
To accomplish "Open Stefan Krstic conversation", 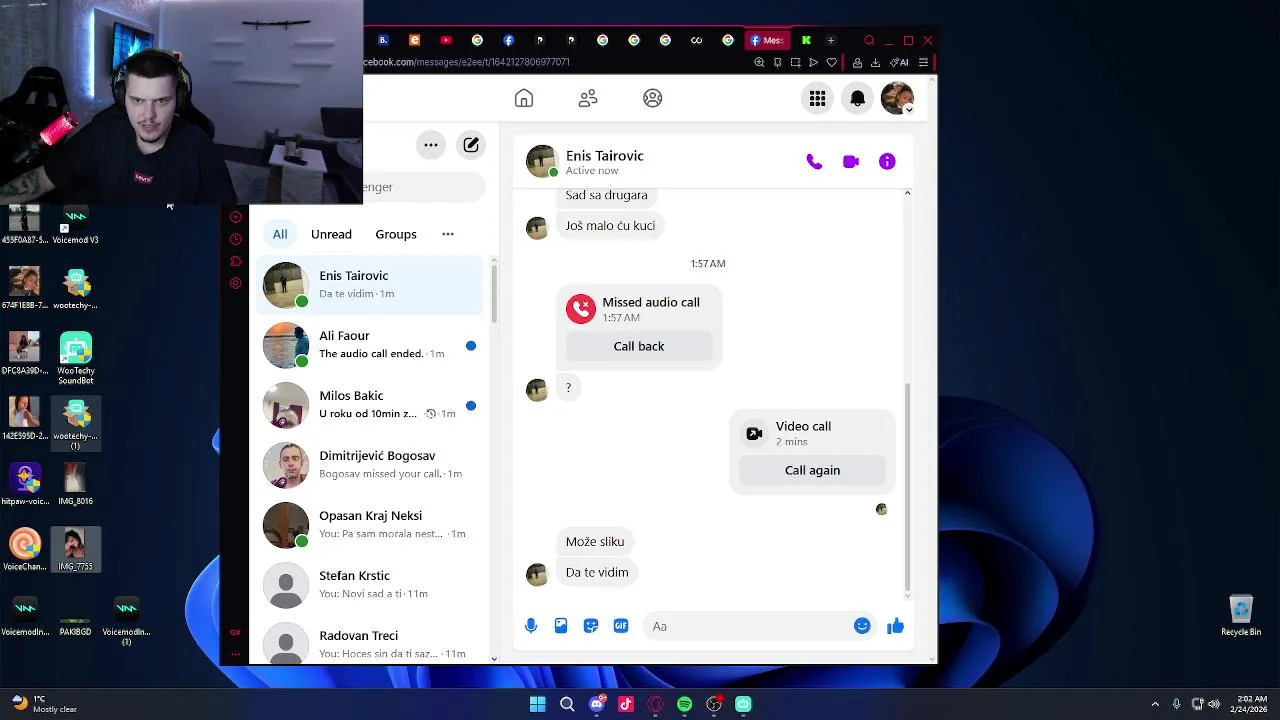I will 370,585.
